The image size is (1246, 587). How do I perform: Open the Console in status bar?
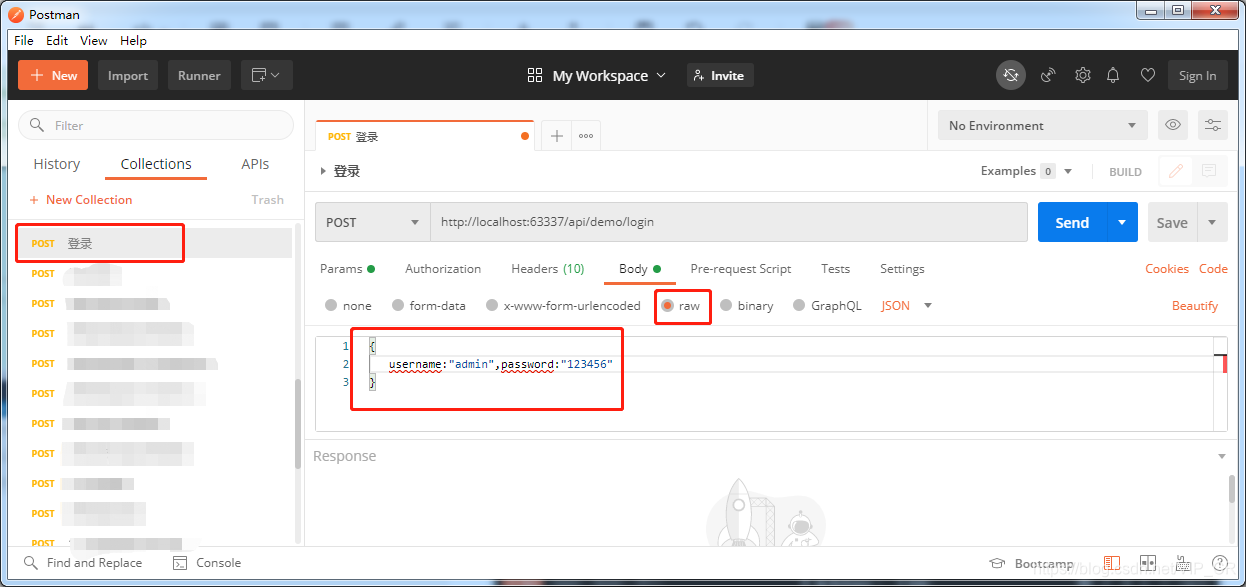tap(207, 563)
